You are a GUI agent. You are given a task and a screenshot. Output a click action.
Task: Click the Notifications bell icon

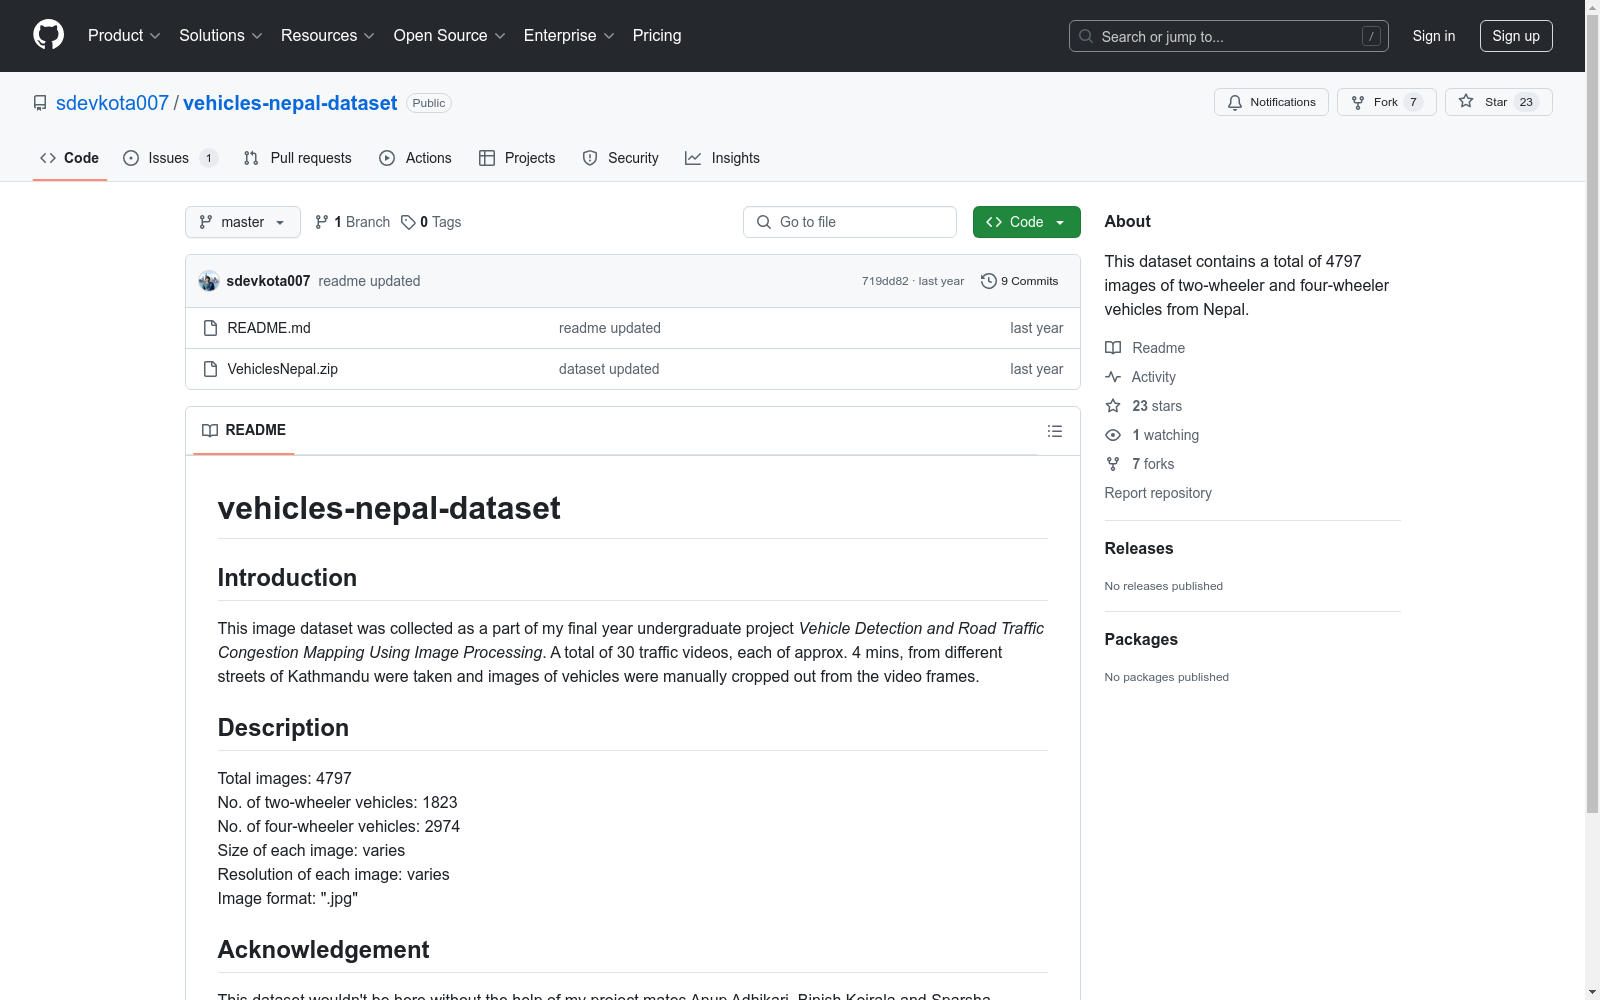[x=1235, y=102]
